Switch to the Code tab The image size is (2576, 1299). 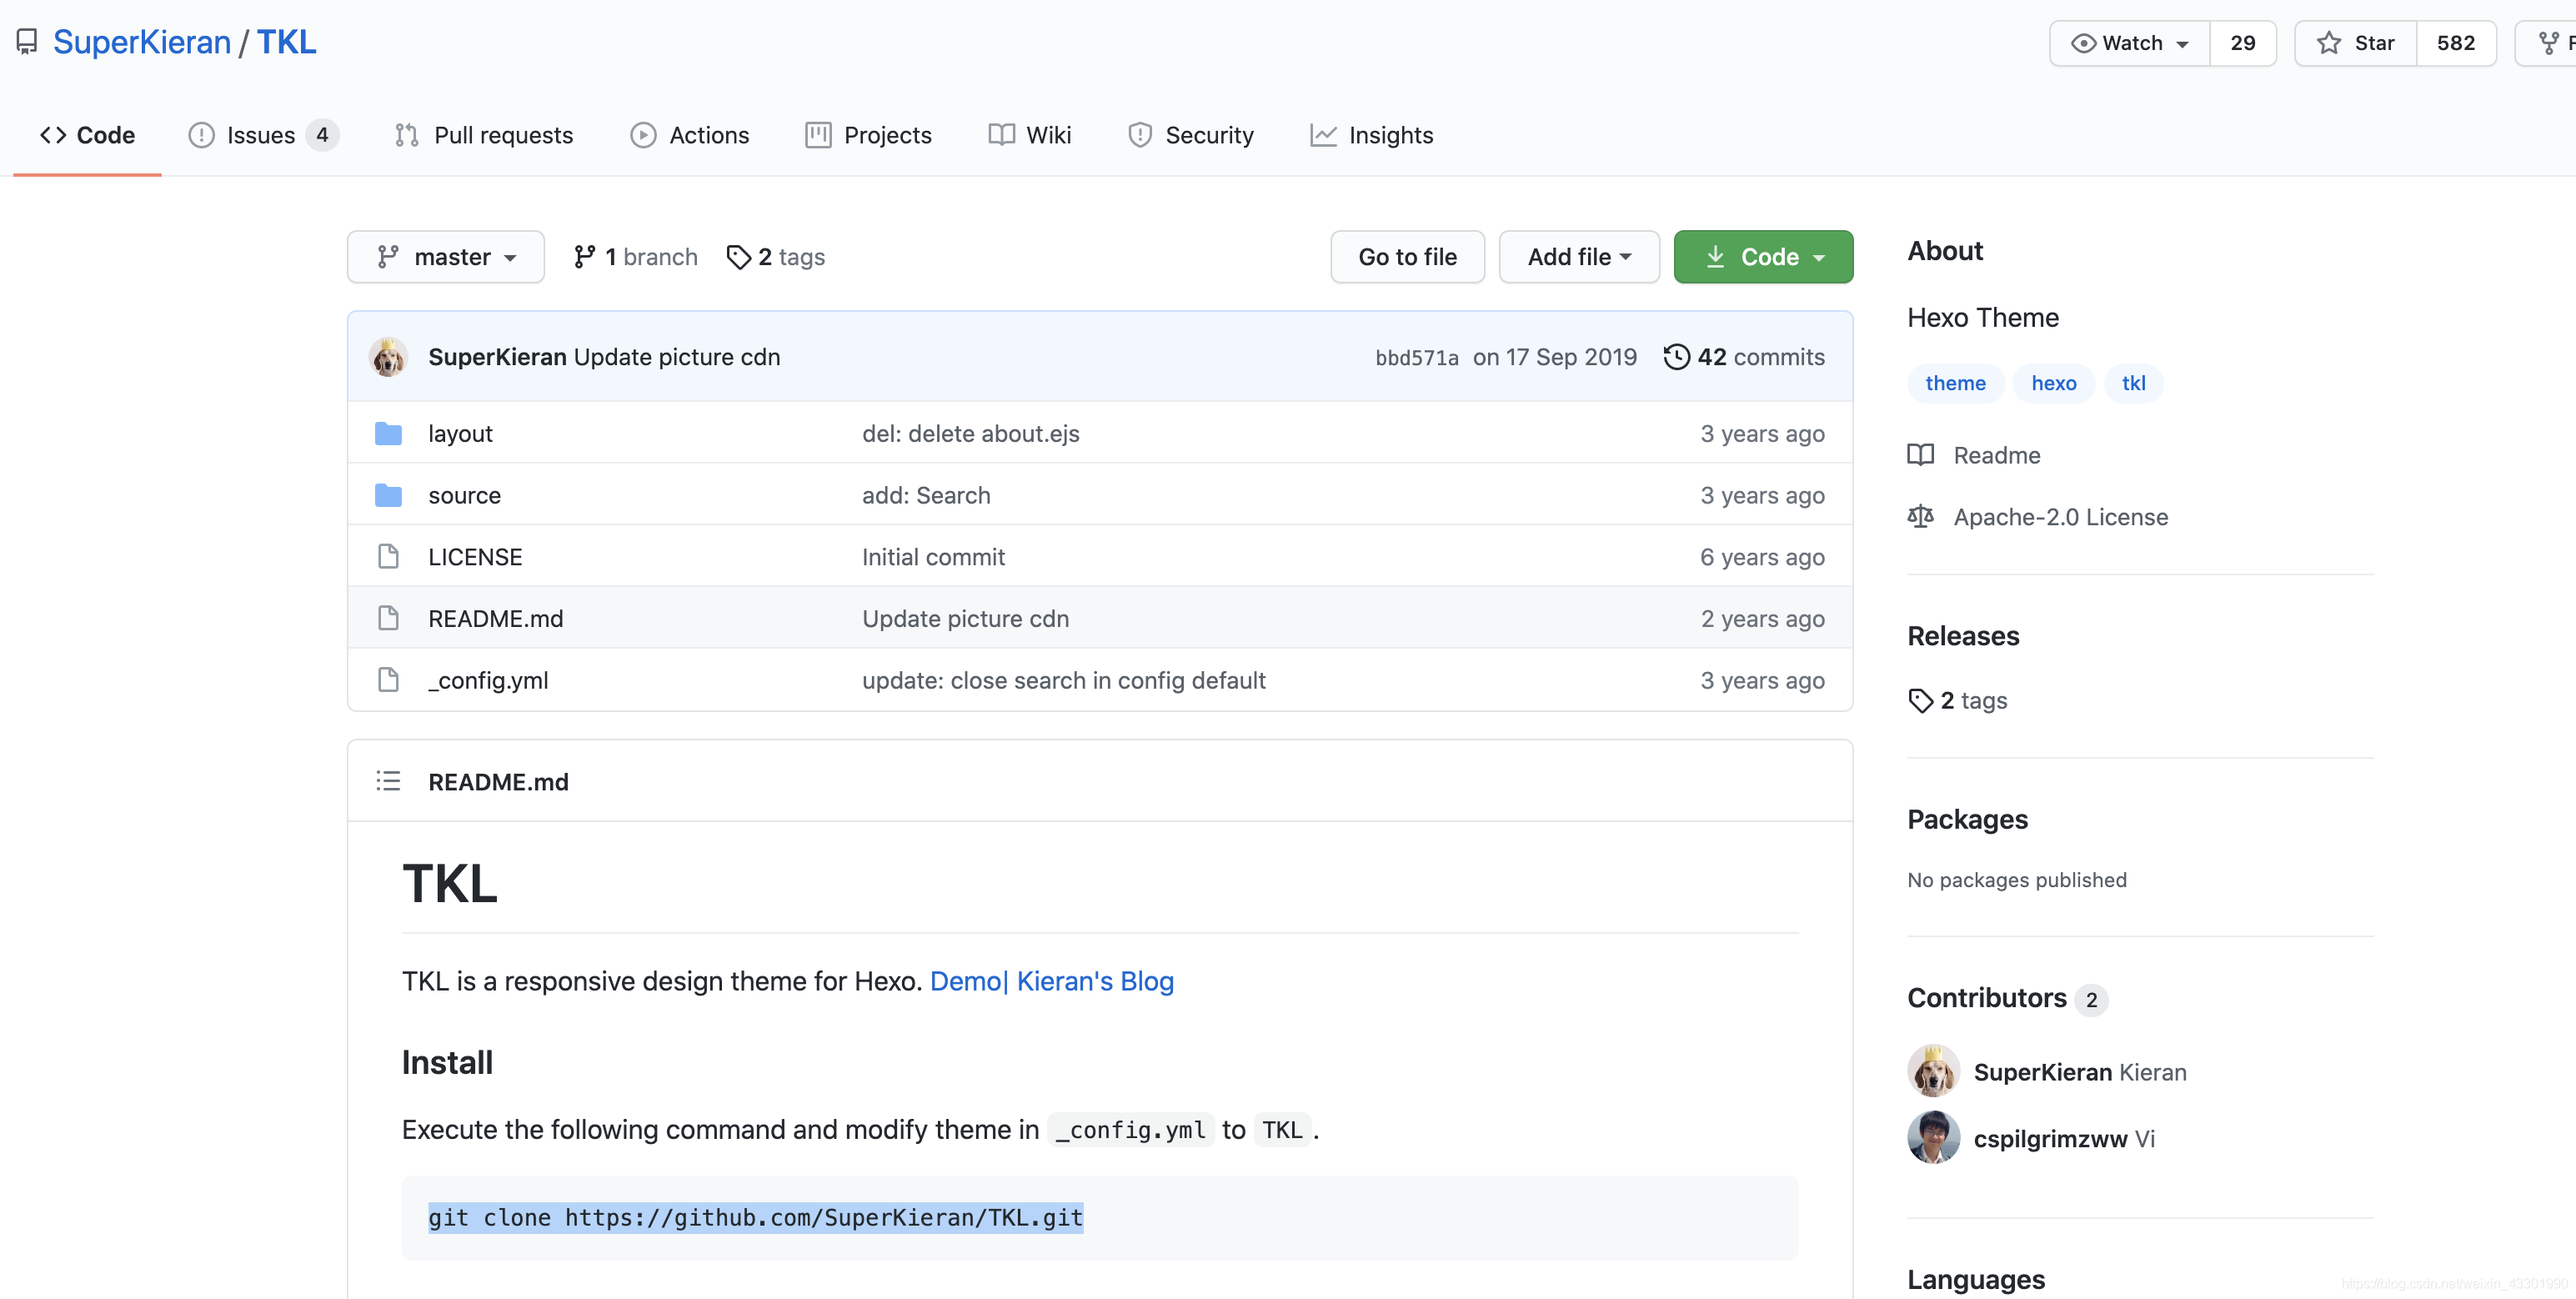[x=87, y=135]
